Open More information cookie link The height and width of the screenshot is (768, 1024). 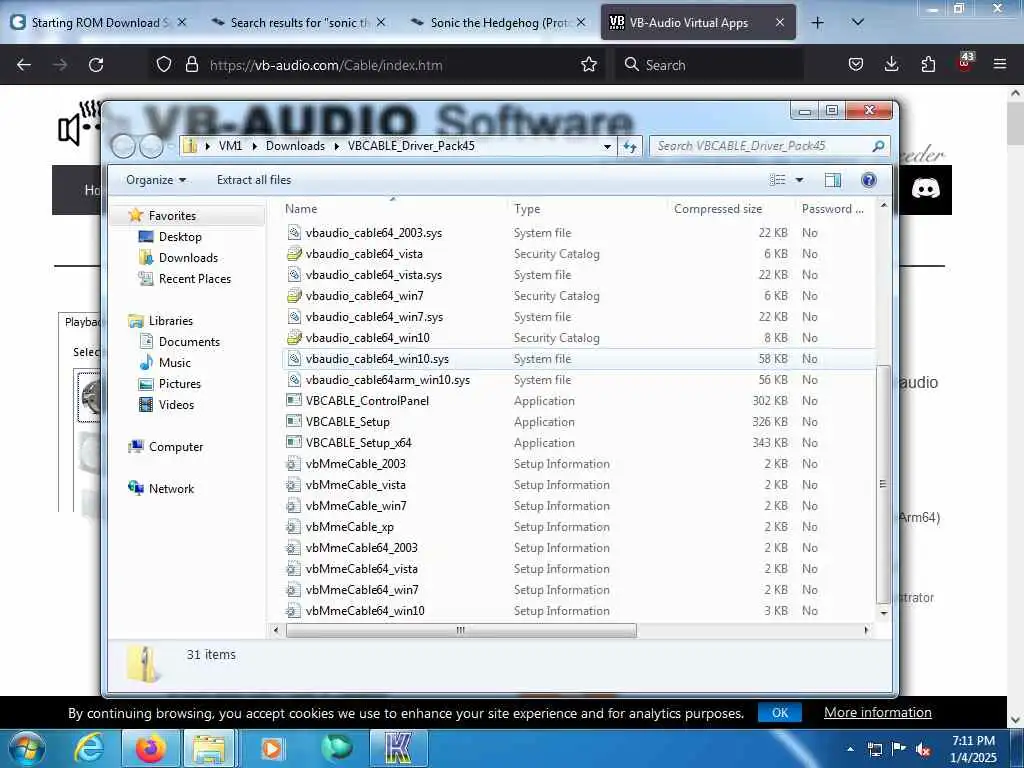tap(877, 712)
